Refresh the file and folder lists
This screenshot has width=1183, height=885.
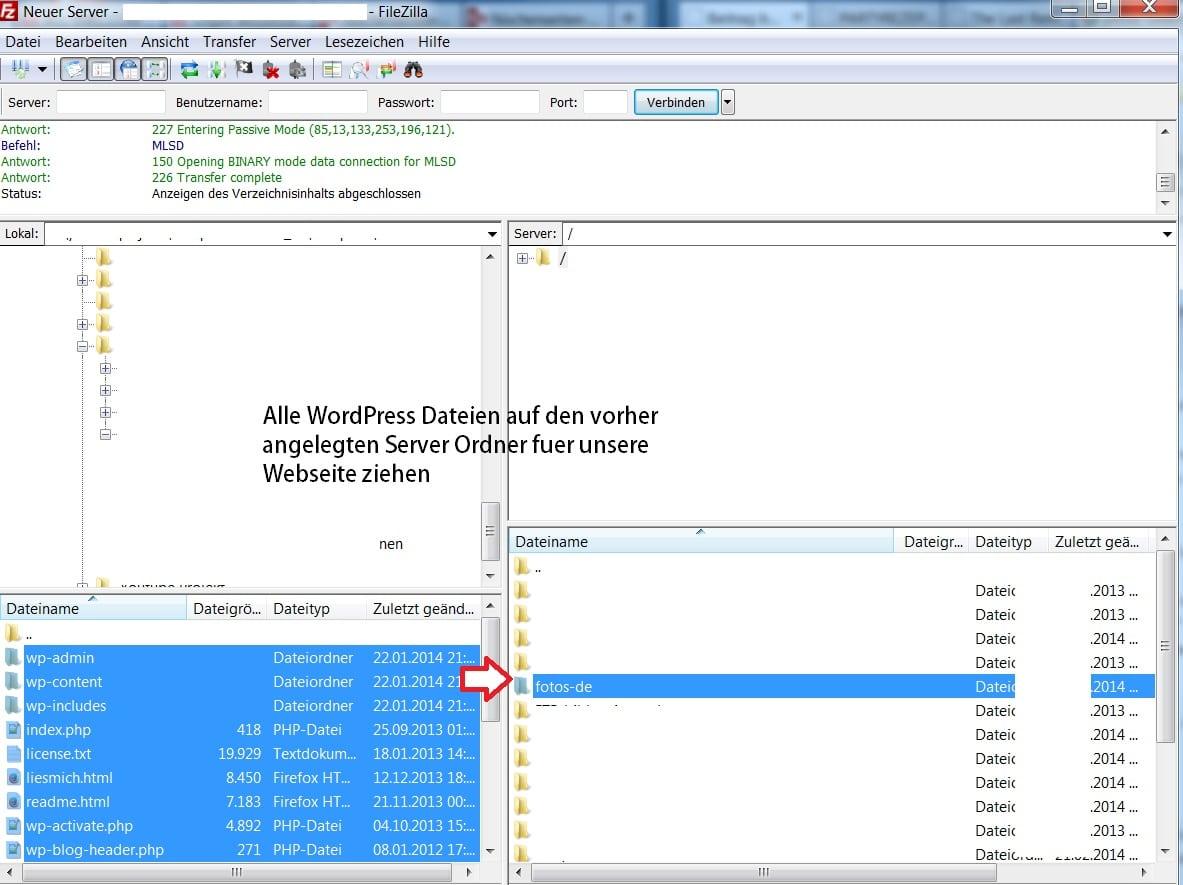coord(189,70)
